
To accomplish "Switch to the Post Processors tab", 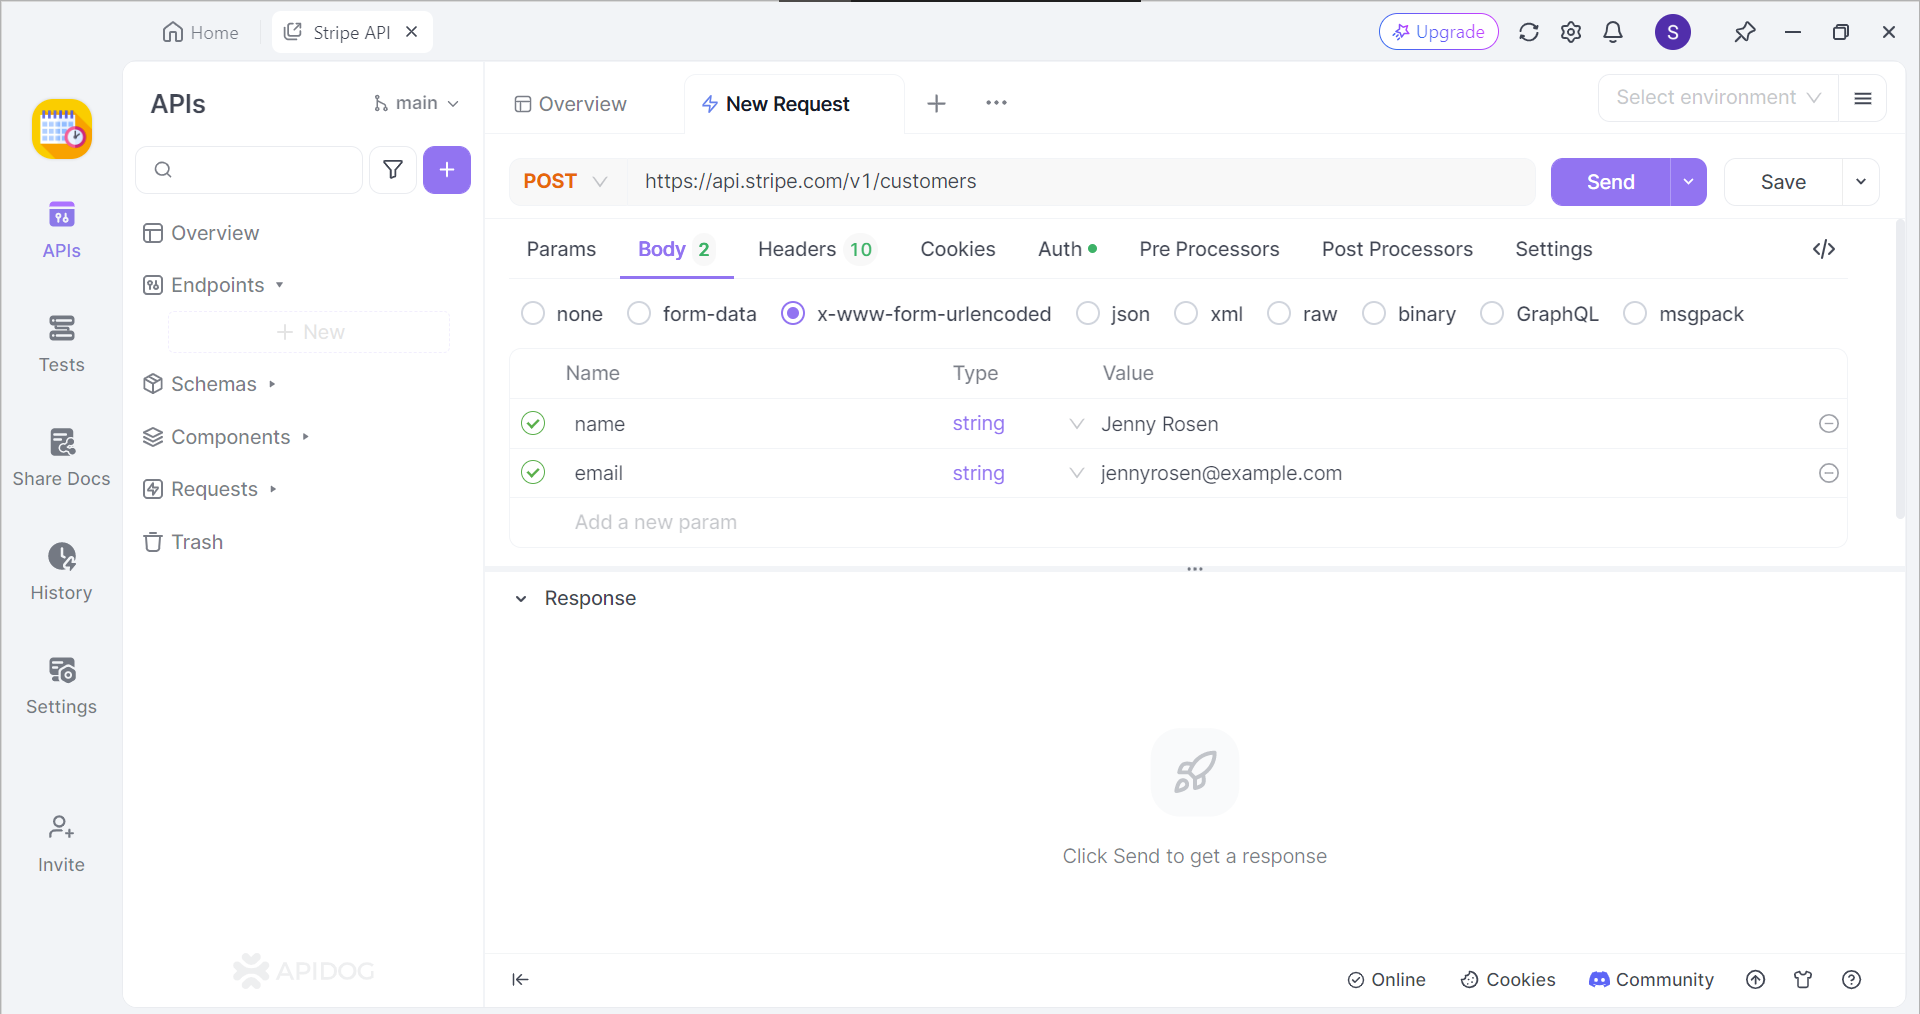I will 1397,249.
